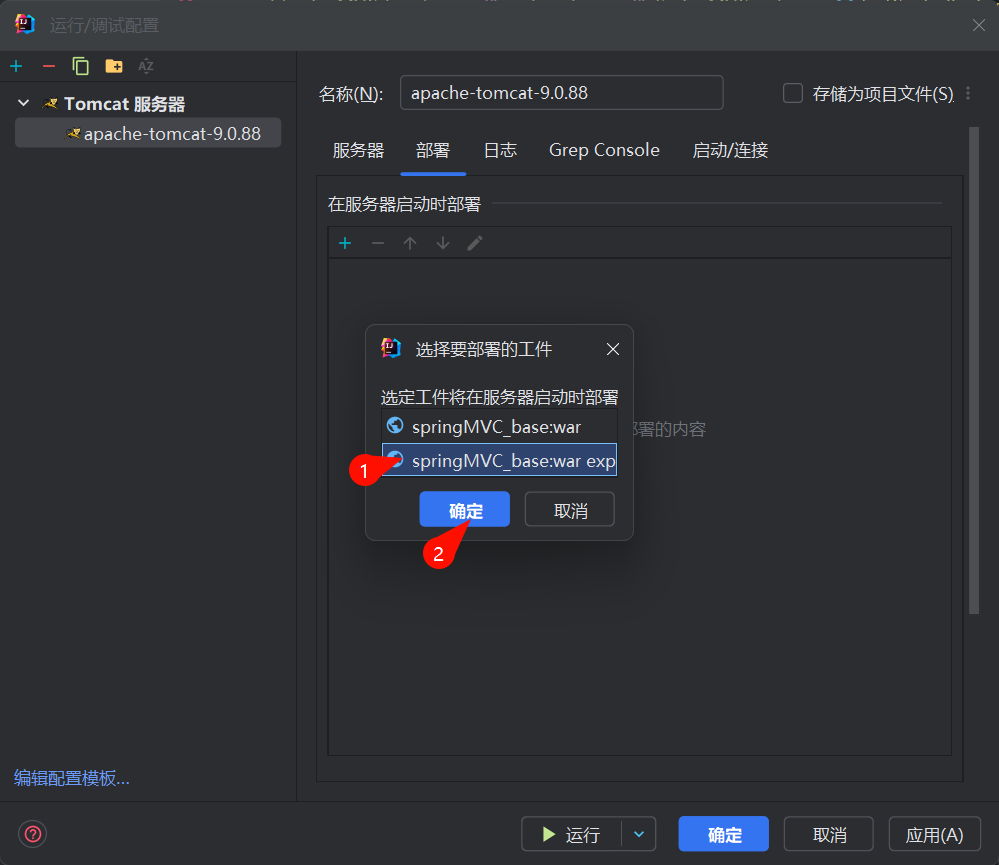This screenshot has width=999, height=865.
Task: Move the deployment item up
Action: [x=410, y=243]
